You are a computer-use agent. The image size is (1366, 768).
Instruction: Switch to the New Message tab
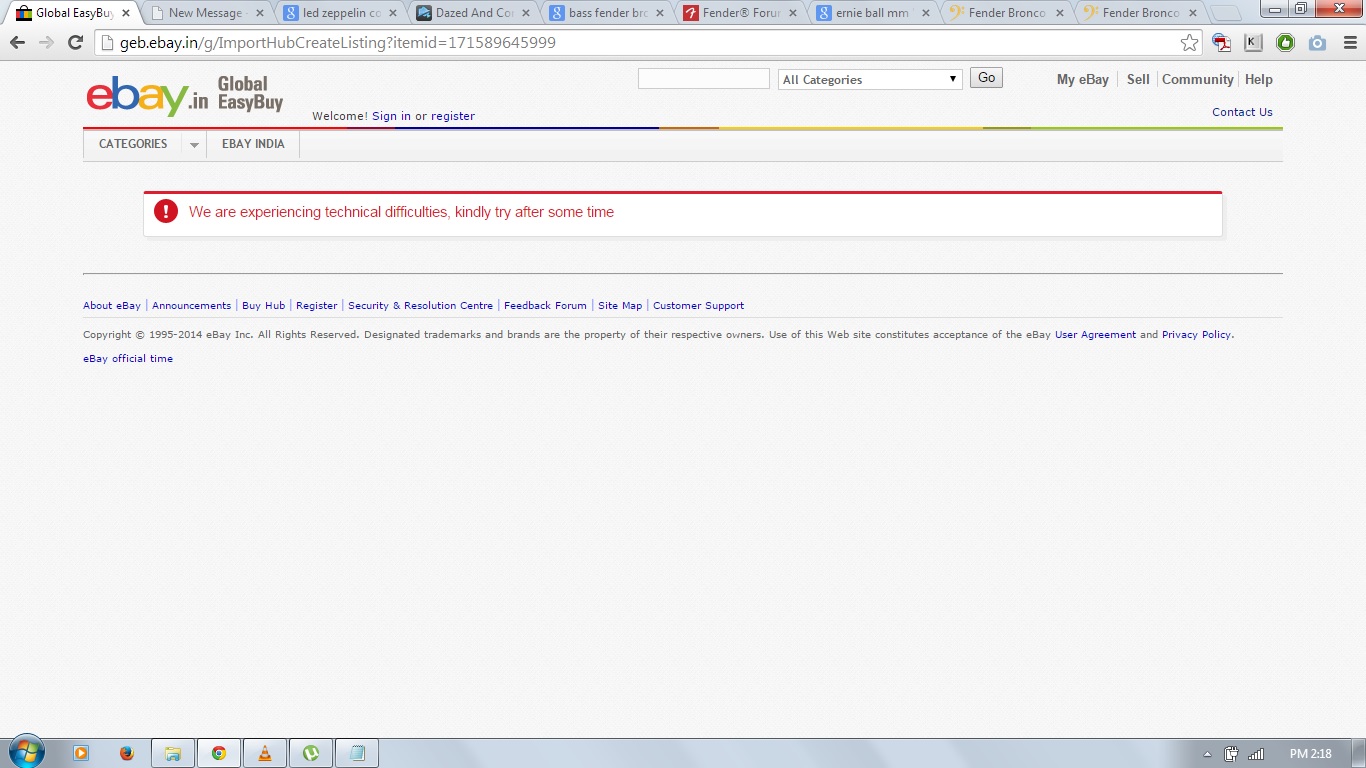coord(205,13)
